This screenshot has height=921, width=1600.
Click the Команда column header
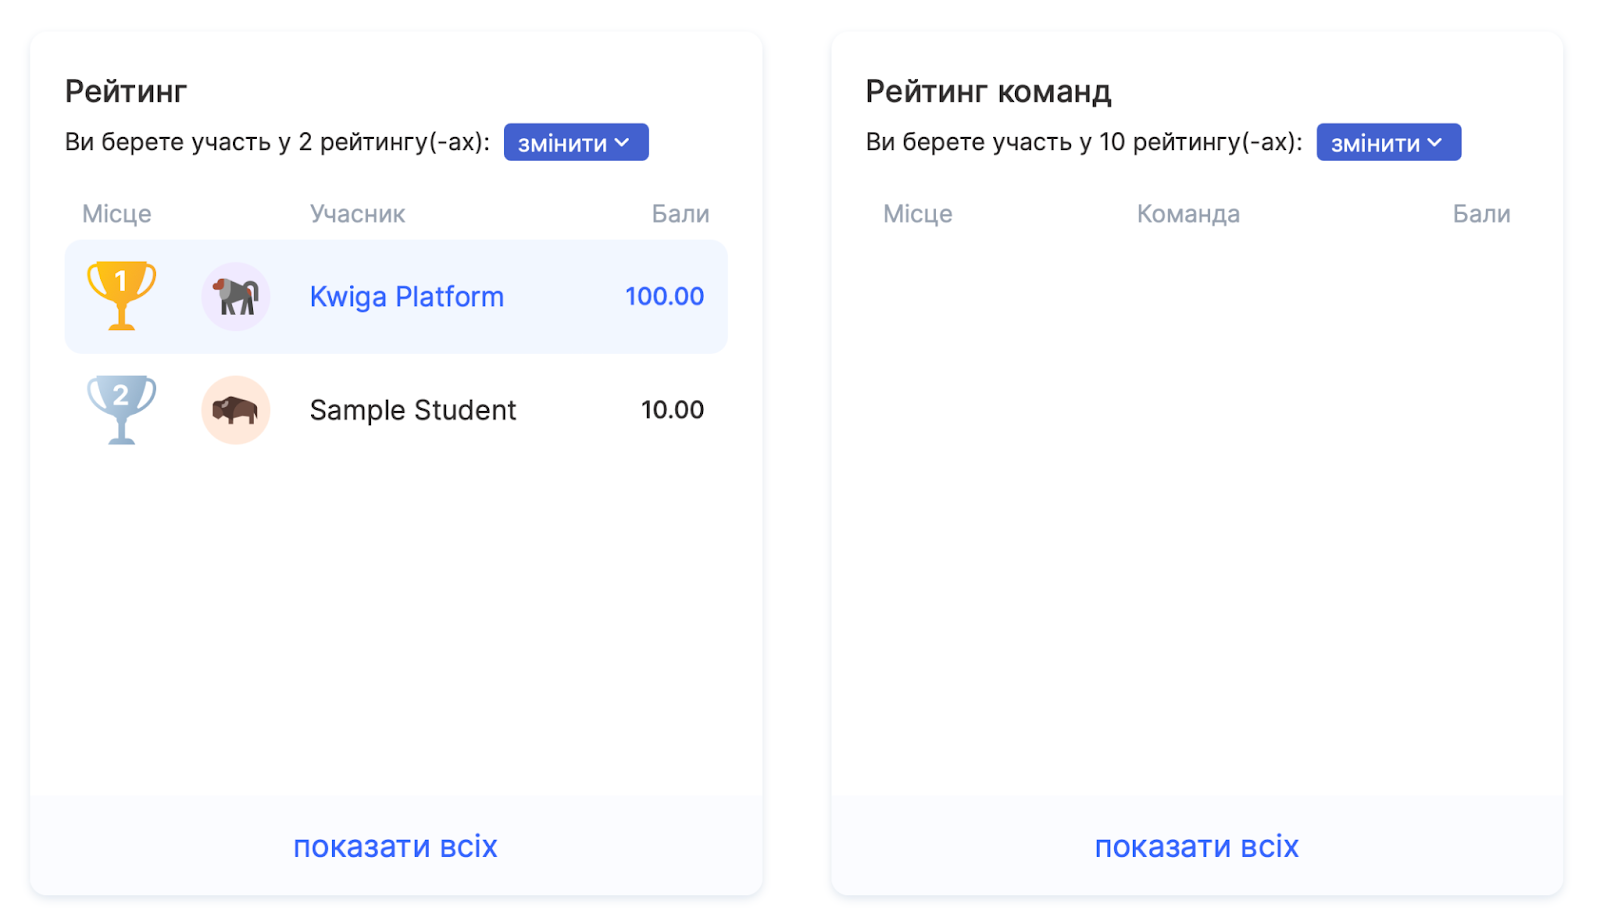point(1188,214)
